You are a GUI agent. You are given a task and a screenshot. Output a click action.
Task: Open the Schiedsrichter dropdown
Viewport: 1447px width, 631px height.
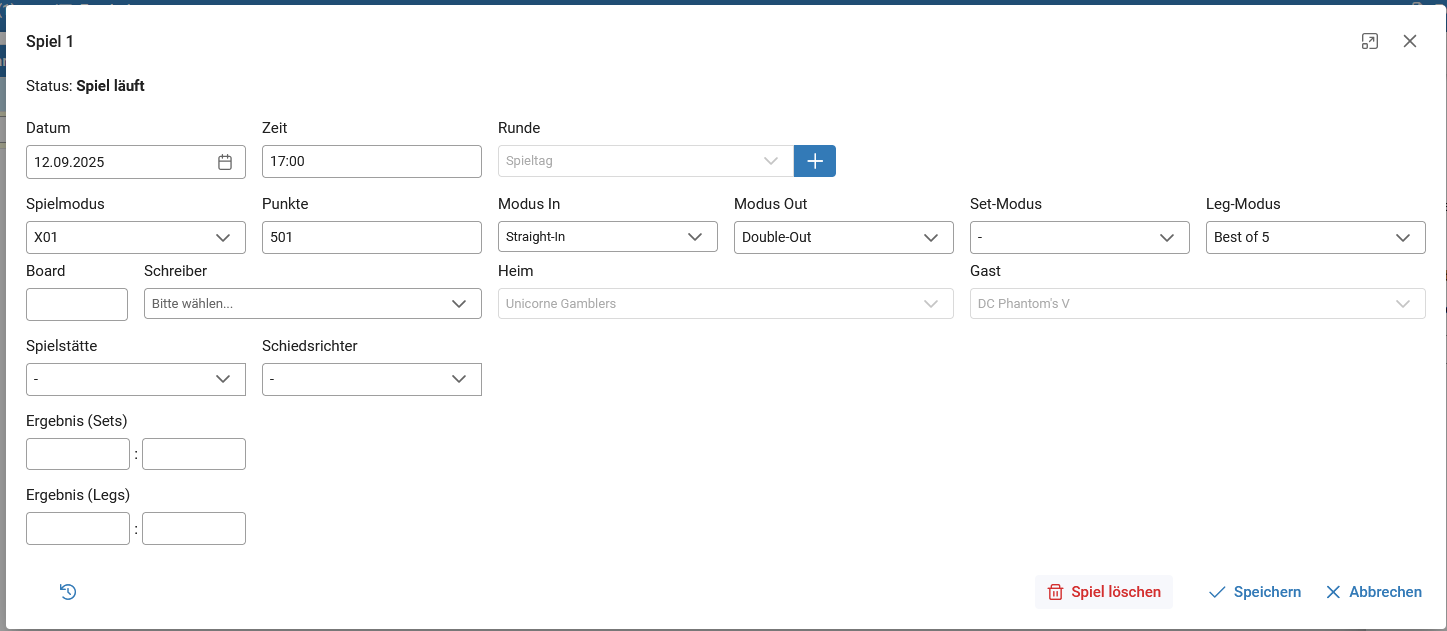pos(372,379)
